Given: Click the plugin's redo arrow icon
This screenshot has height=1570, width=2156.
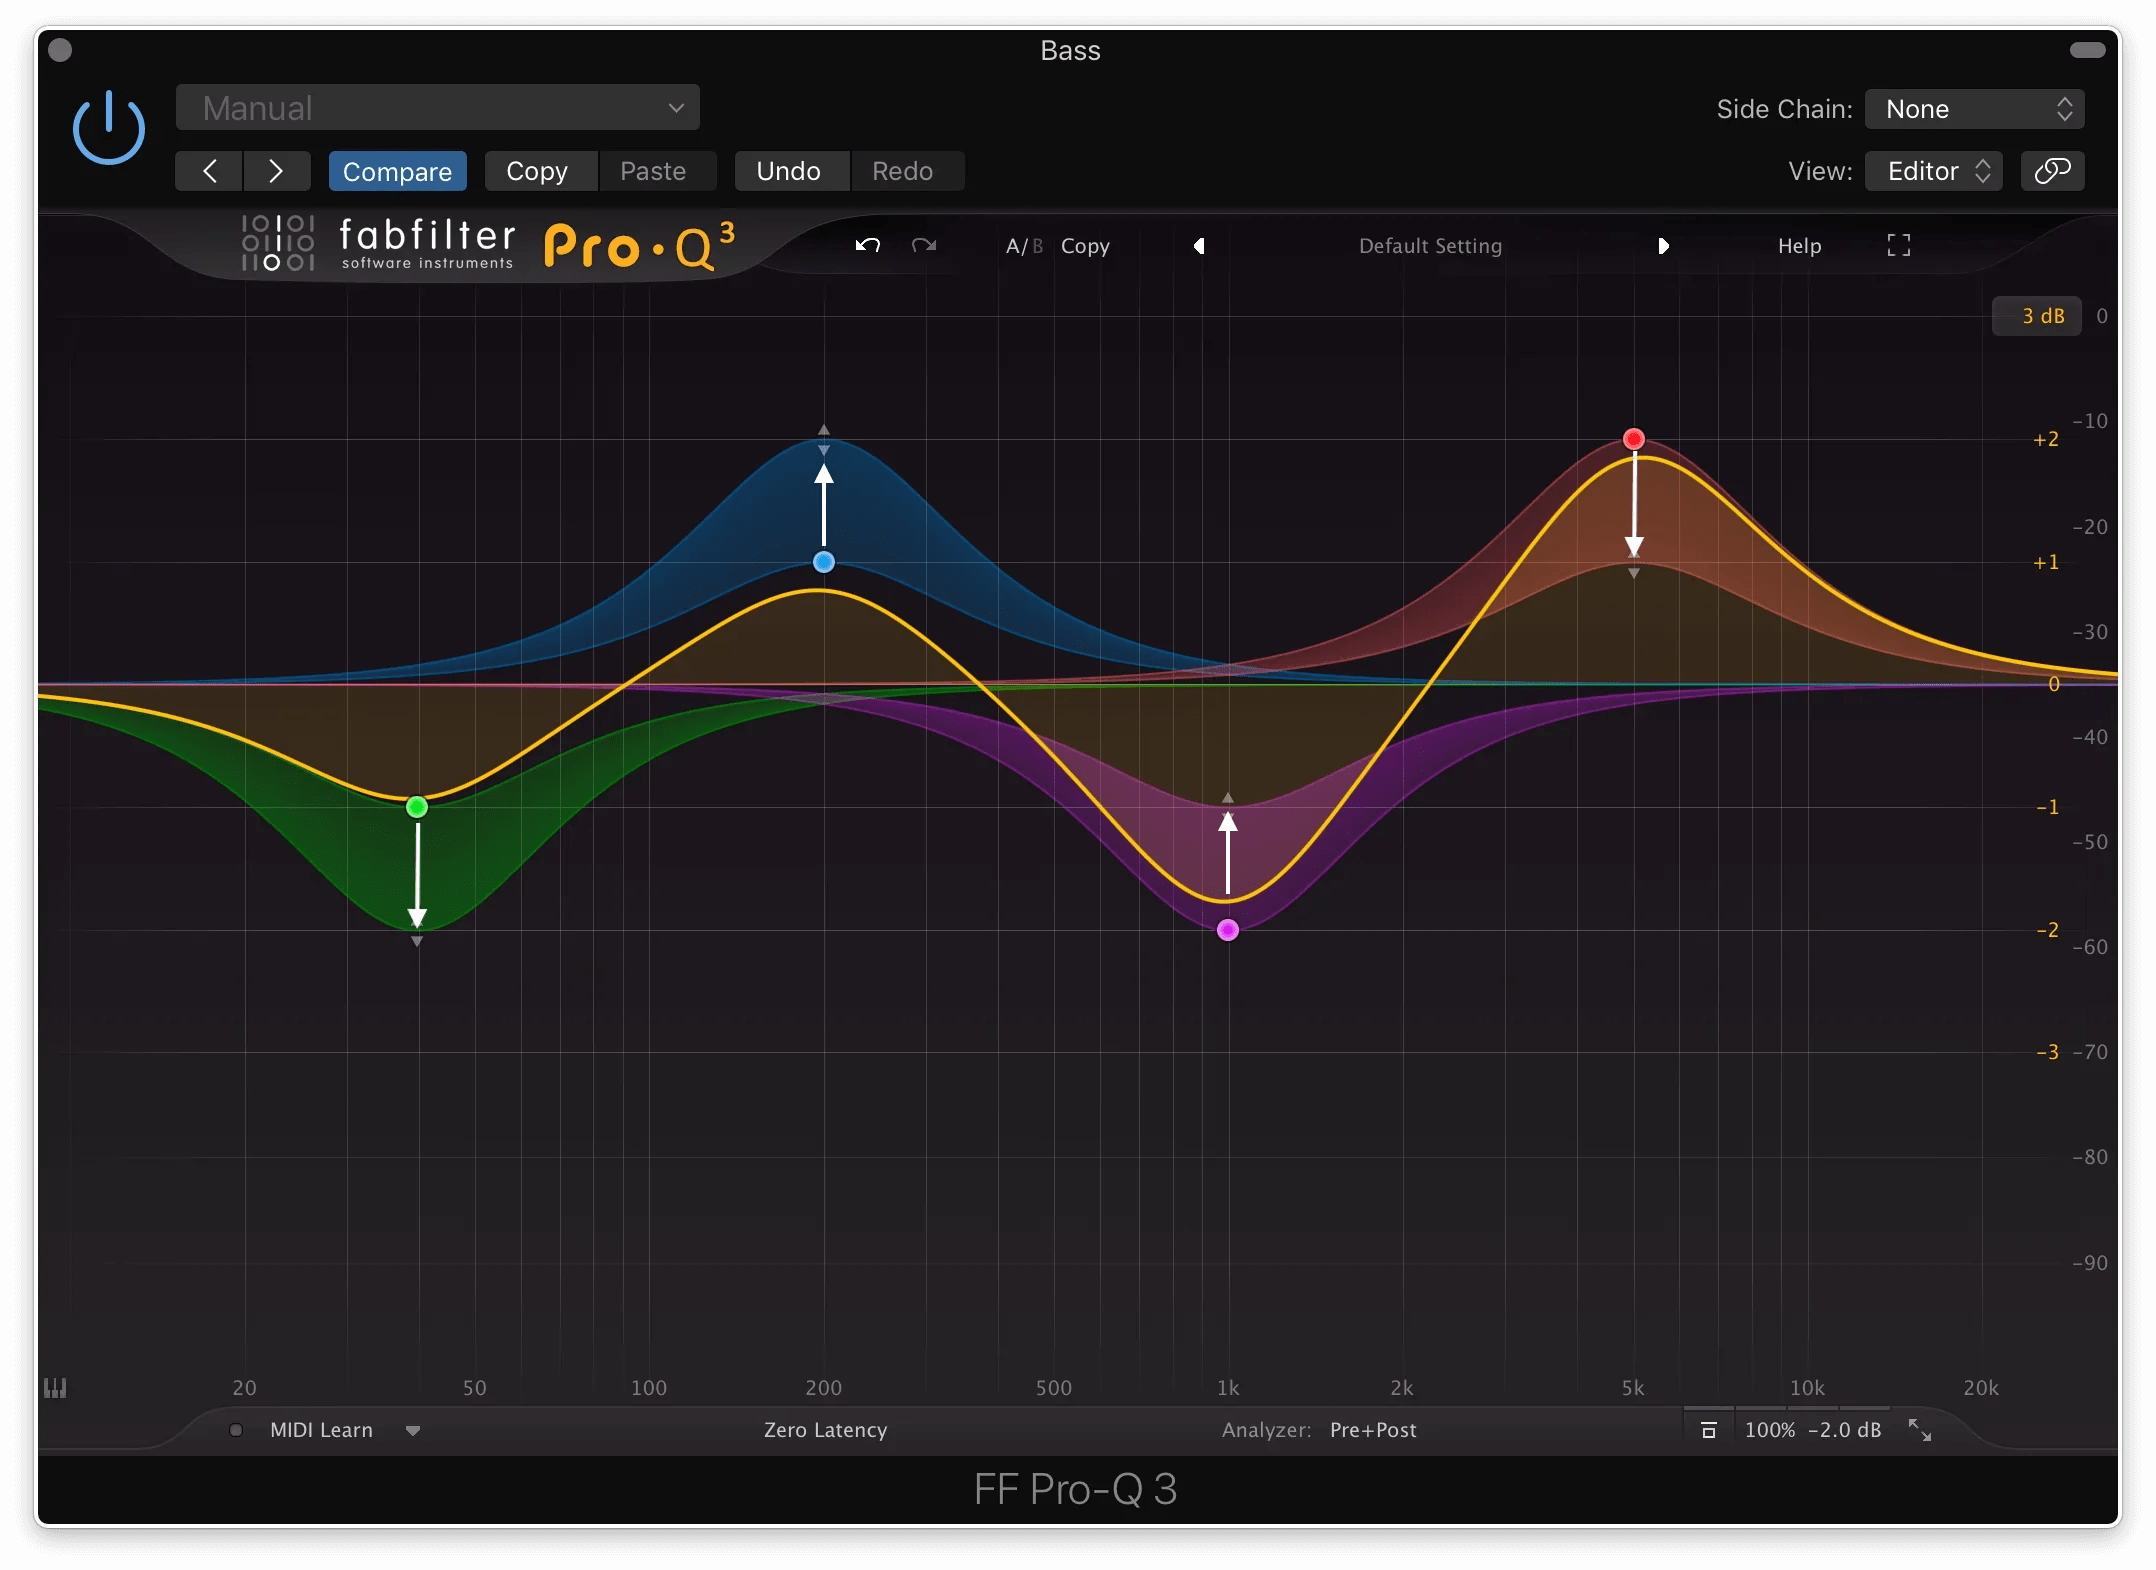Looking at the screenshot, I should click(922, 245).
